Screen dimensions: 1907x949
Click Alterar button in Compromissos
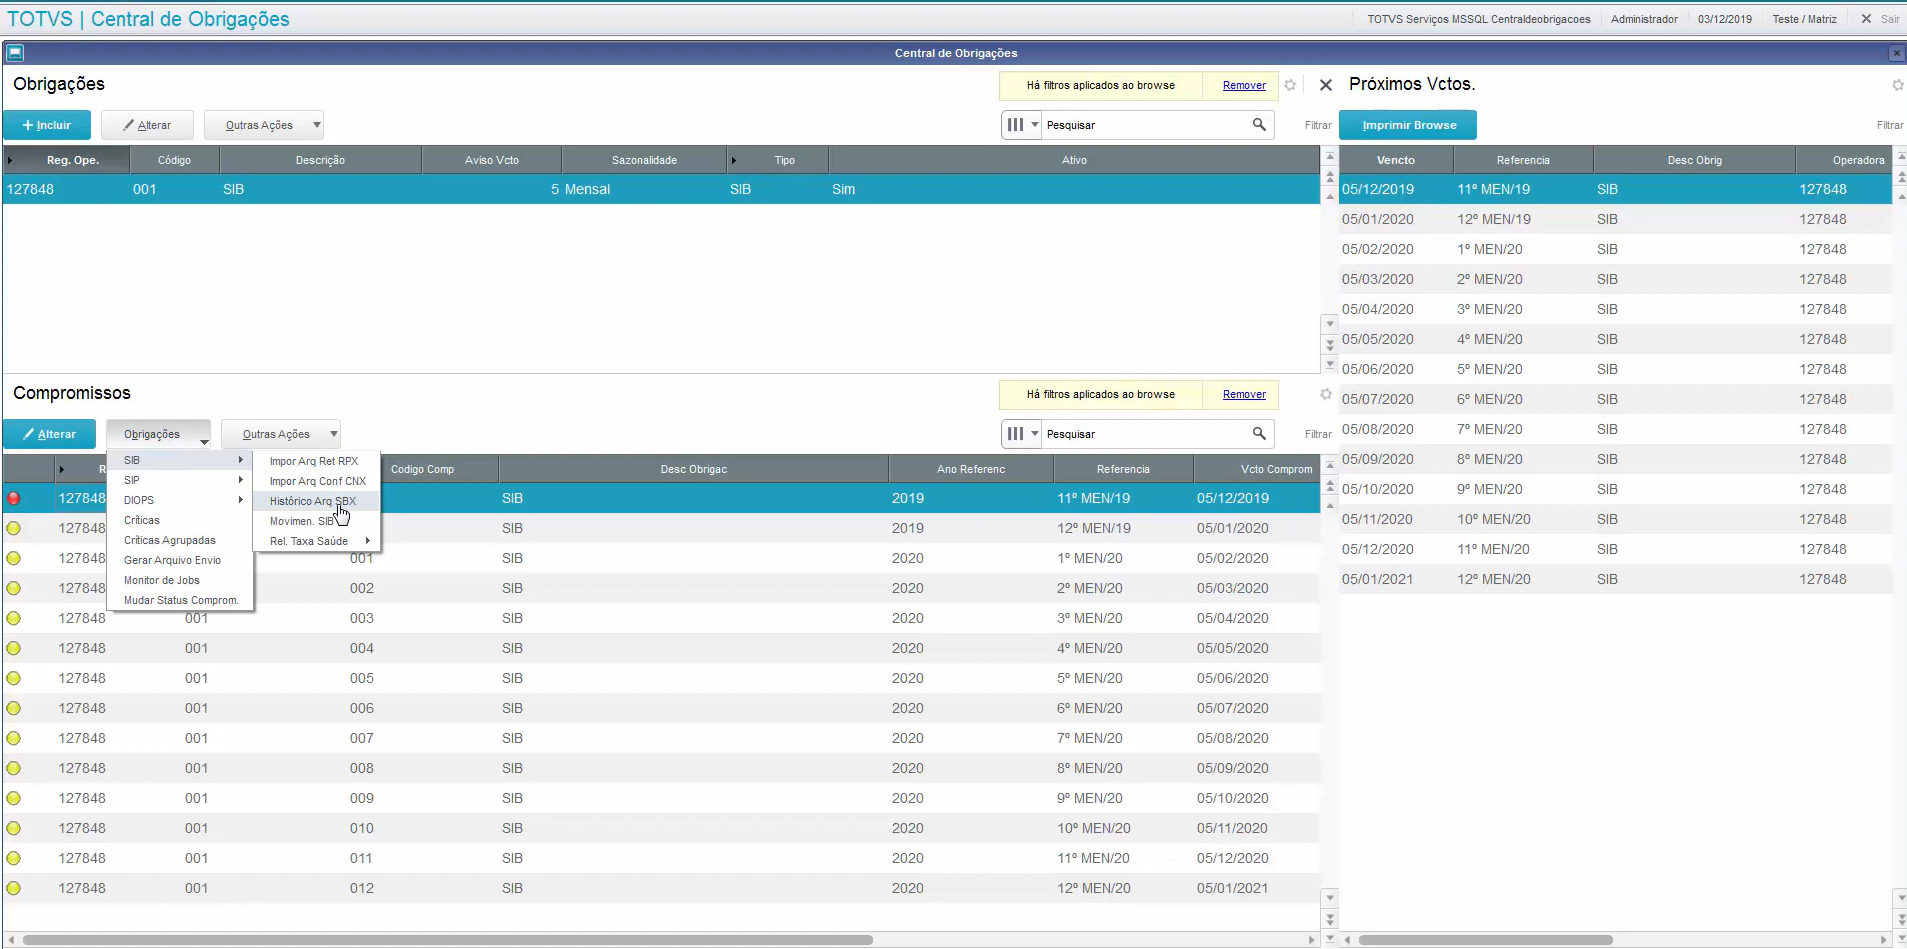click(x=49, y=434)
